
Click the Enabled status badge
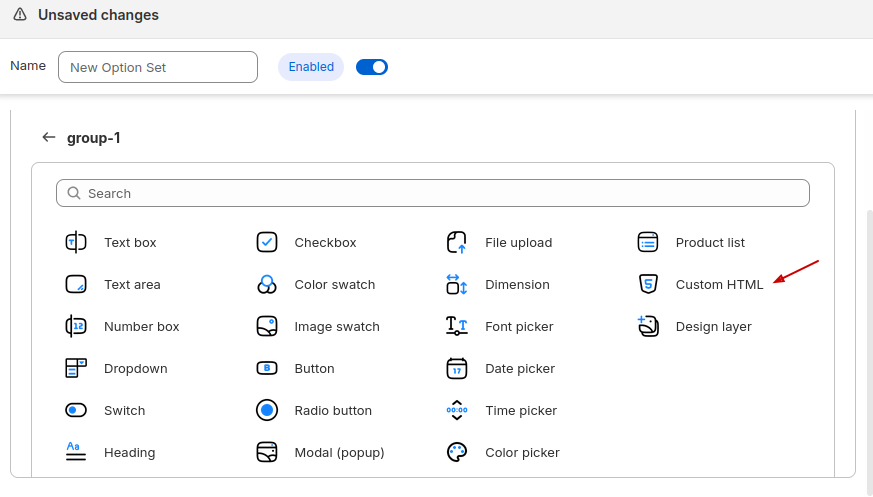[311, 67]
